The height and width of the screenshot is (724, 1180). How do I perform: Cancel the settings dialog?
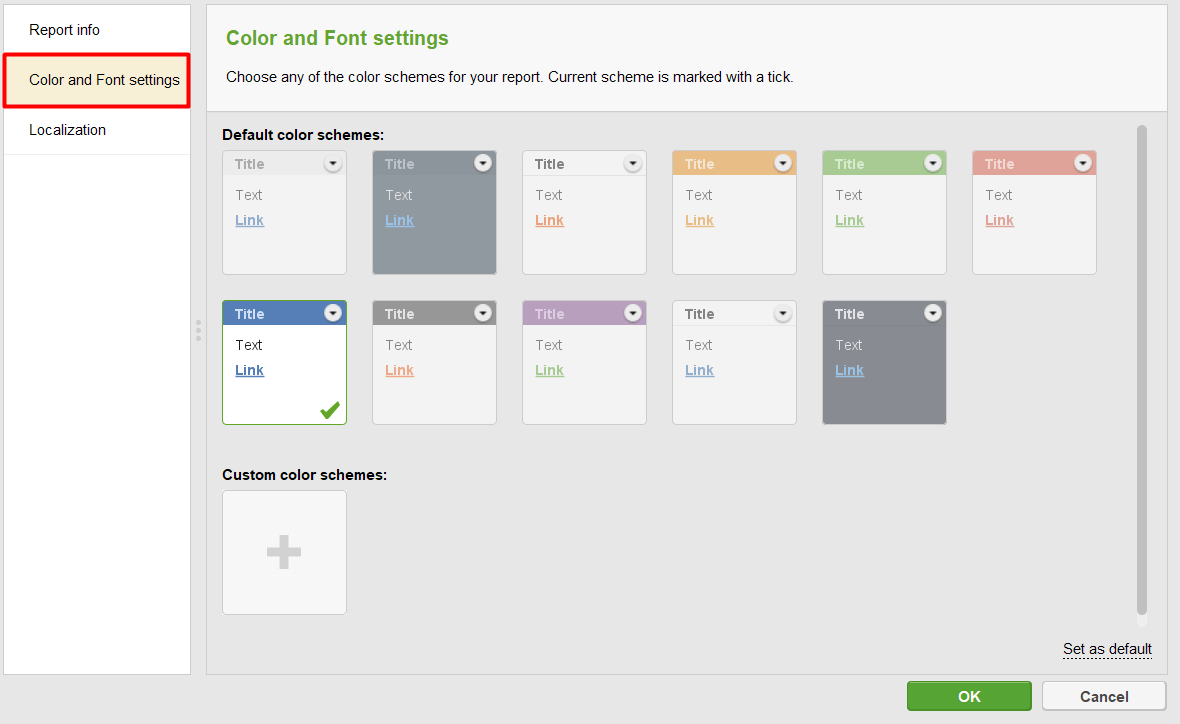coord(1104,696)
